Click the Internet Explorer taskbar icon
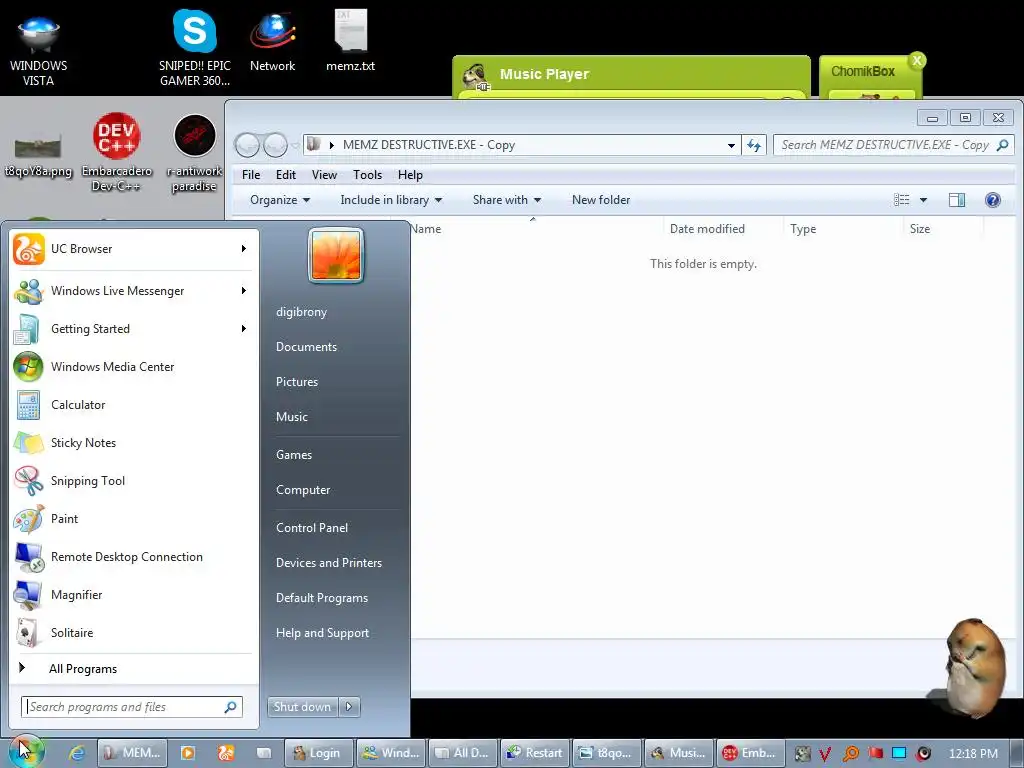 click(x=77, y=753)
